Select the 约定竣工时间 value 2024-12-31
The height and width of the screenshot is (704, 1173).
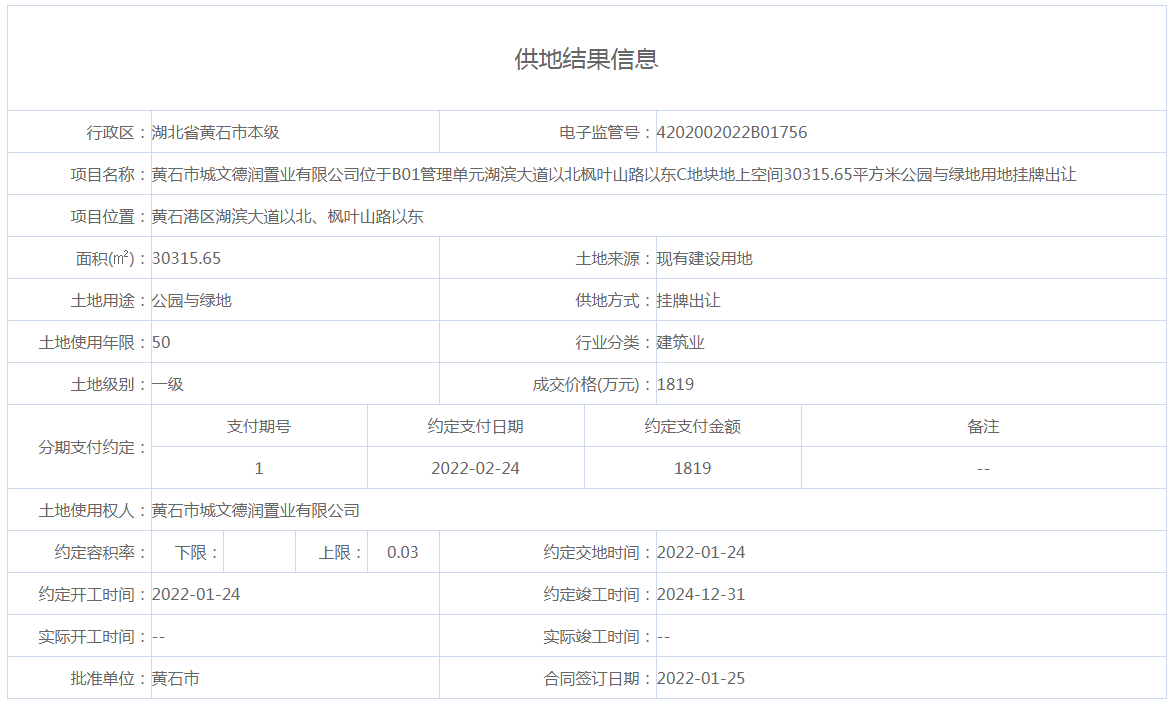(701, 594)
